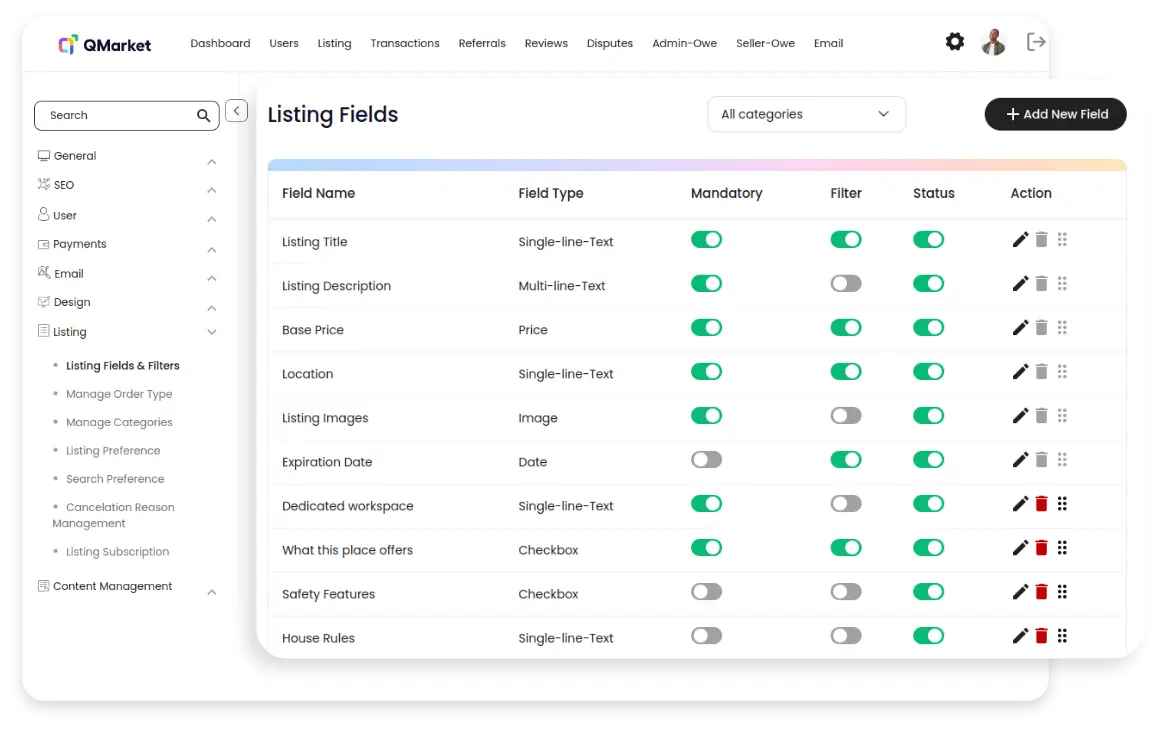The height and width of the screenshot is (729, 1163).
Task: Enable the Filter toggle for Listing Description
Action: [845, 284]
